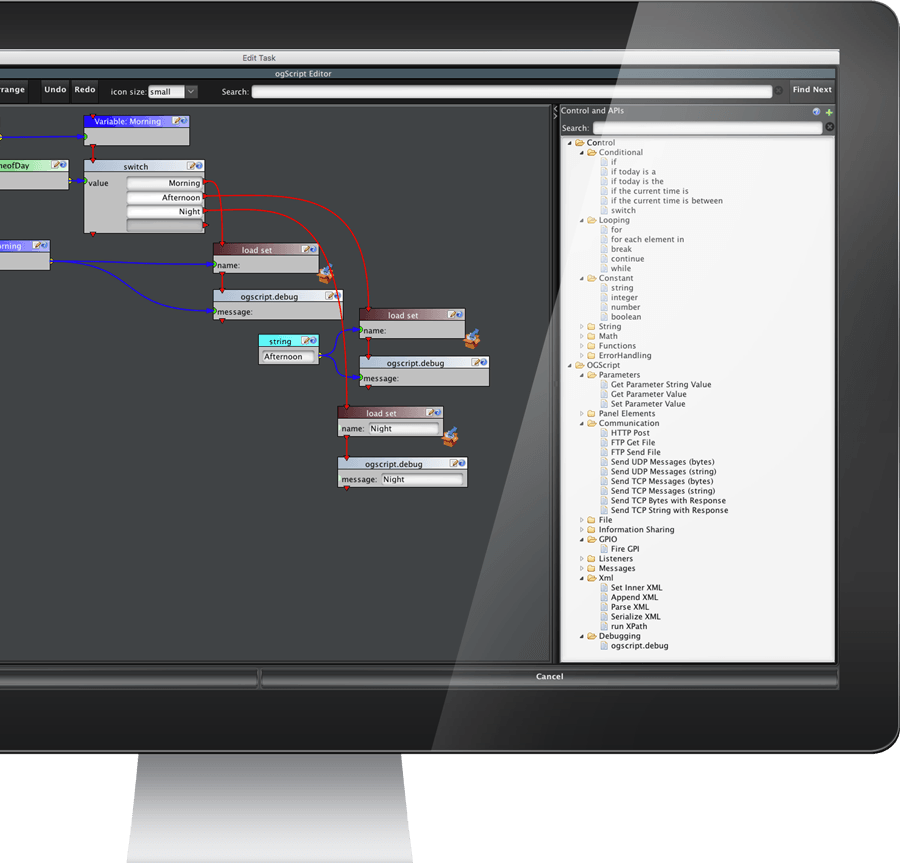Open the icon size dropdown
Viewport: 900px width, 863px height.
click(x=191, y=92)
